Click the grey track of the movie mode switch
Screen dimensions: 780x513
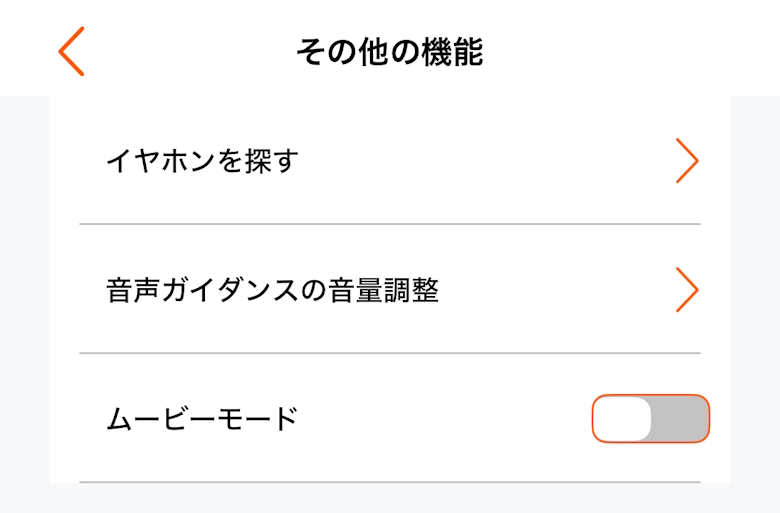pos(680,418)
